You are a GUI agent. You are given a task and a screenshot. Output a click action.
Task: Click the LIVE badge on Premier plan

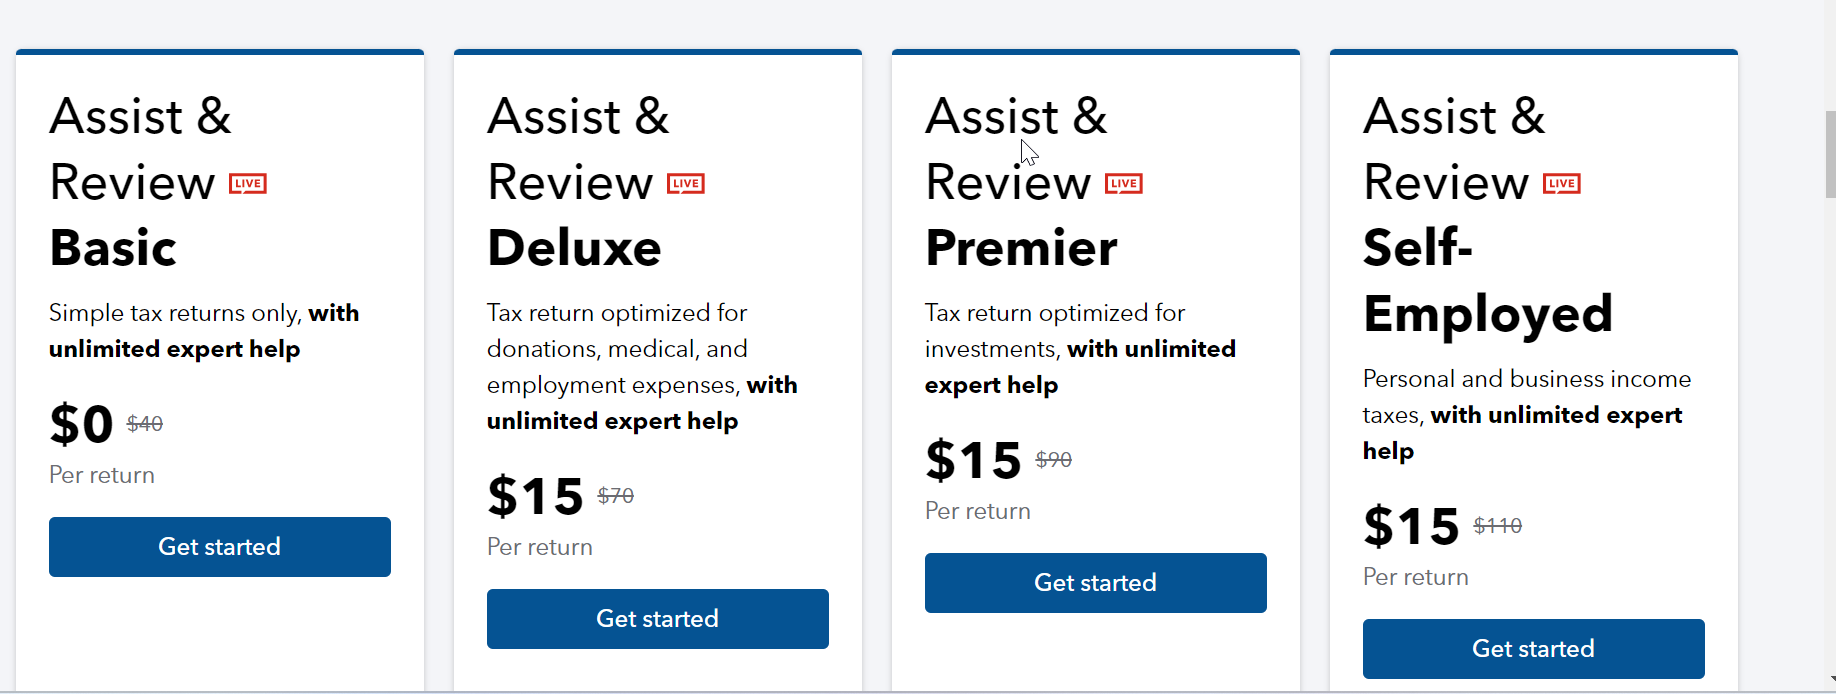click(1124, 184)
